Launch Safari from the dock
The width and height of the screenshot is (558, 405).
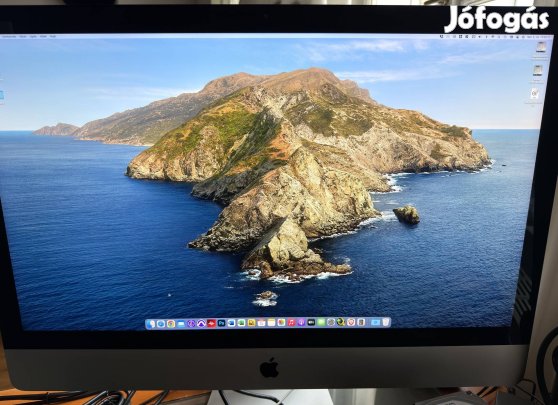click(161, 323)
